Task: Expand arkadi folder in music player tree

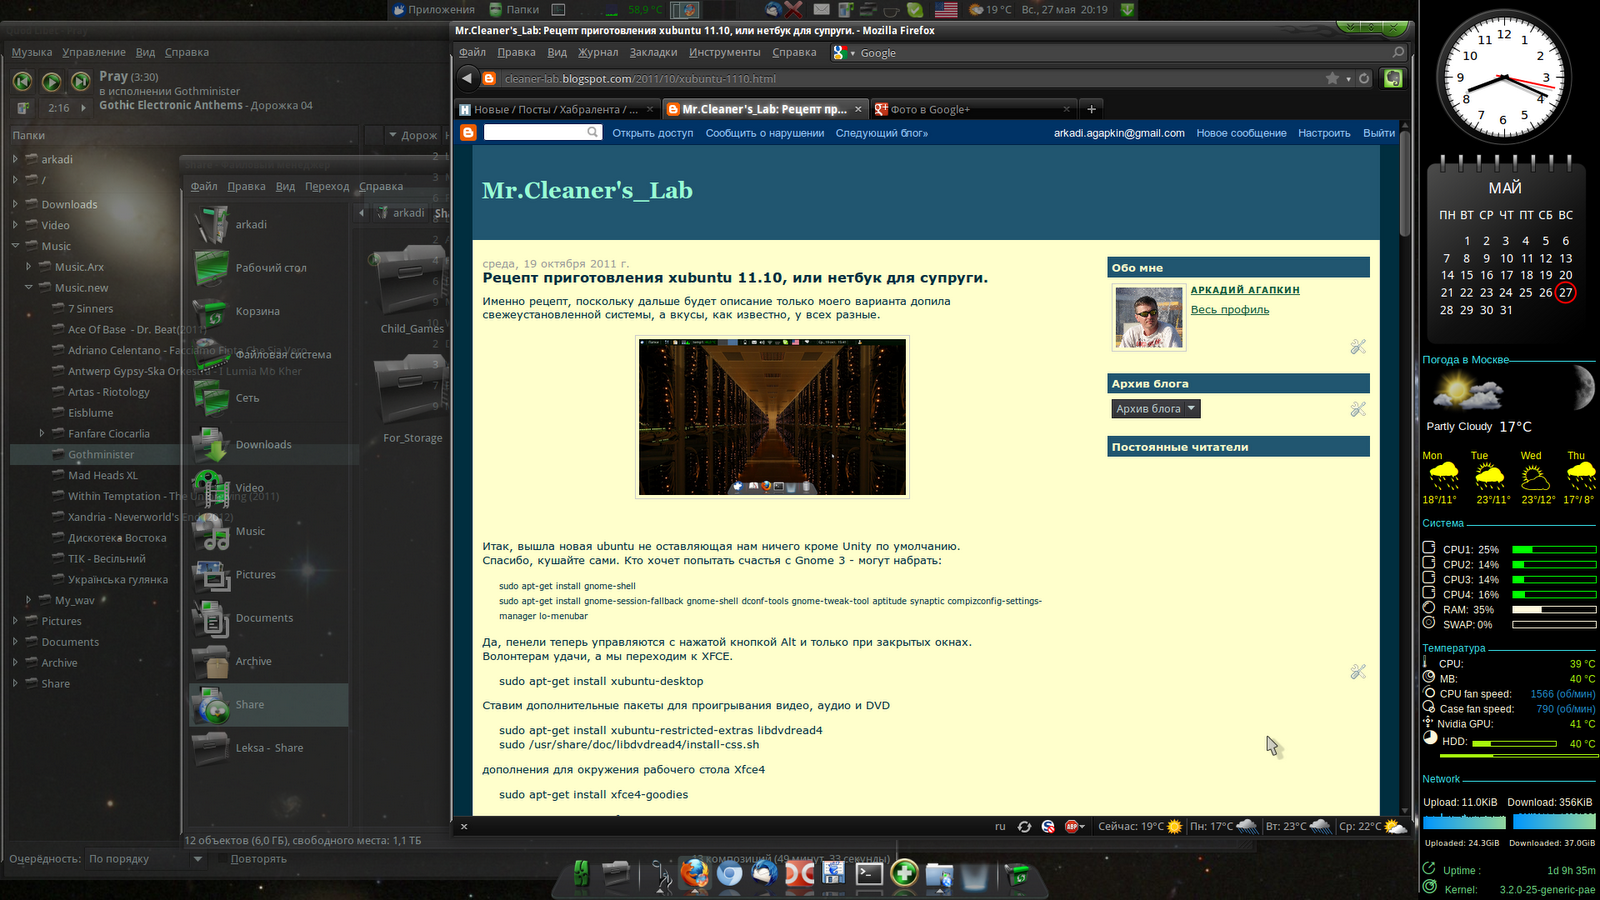Action: (15, 159)
